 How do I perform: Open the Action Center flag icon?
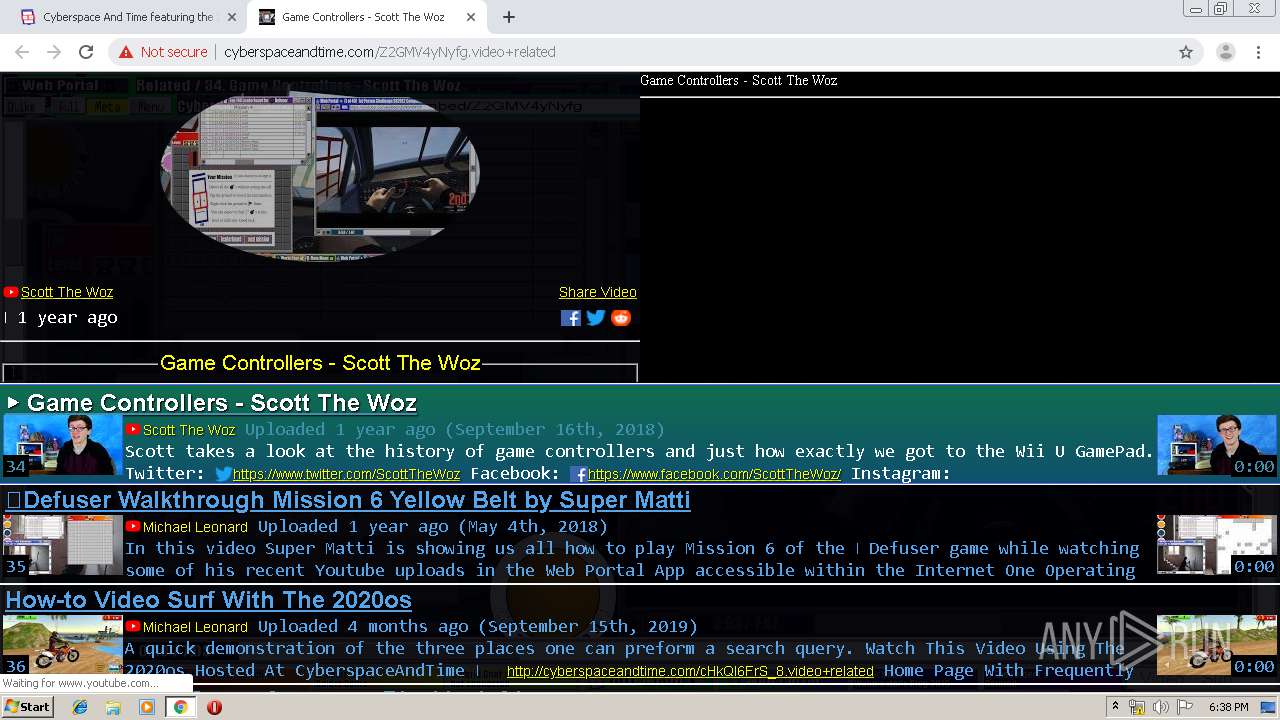tap(1184, 707)
